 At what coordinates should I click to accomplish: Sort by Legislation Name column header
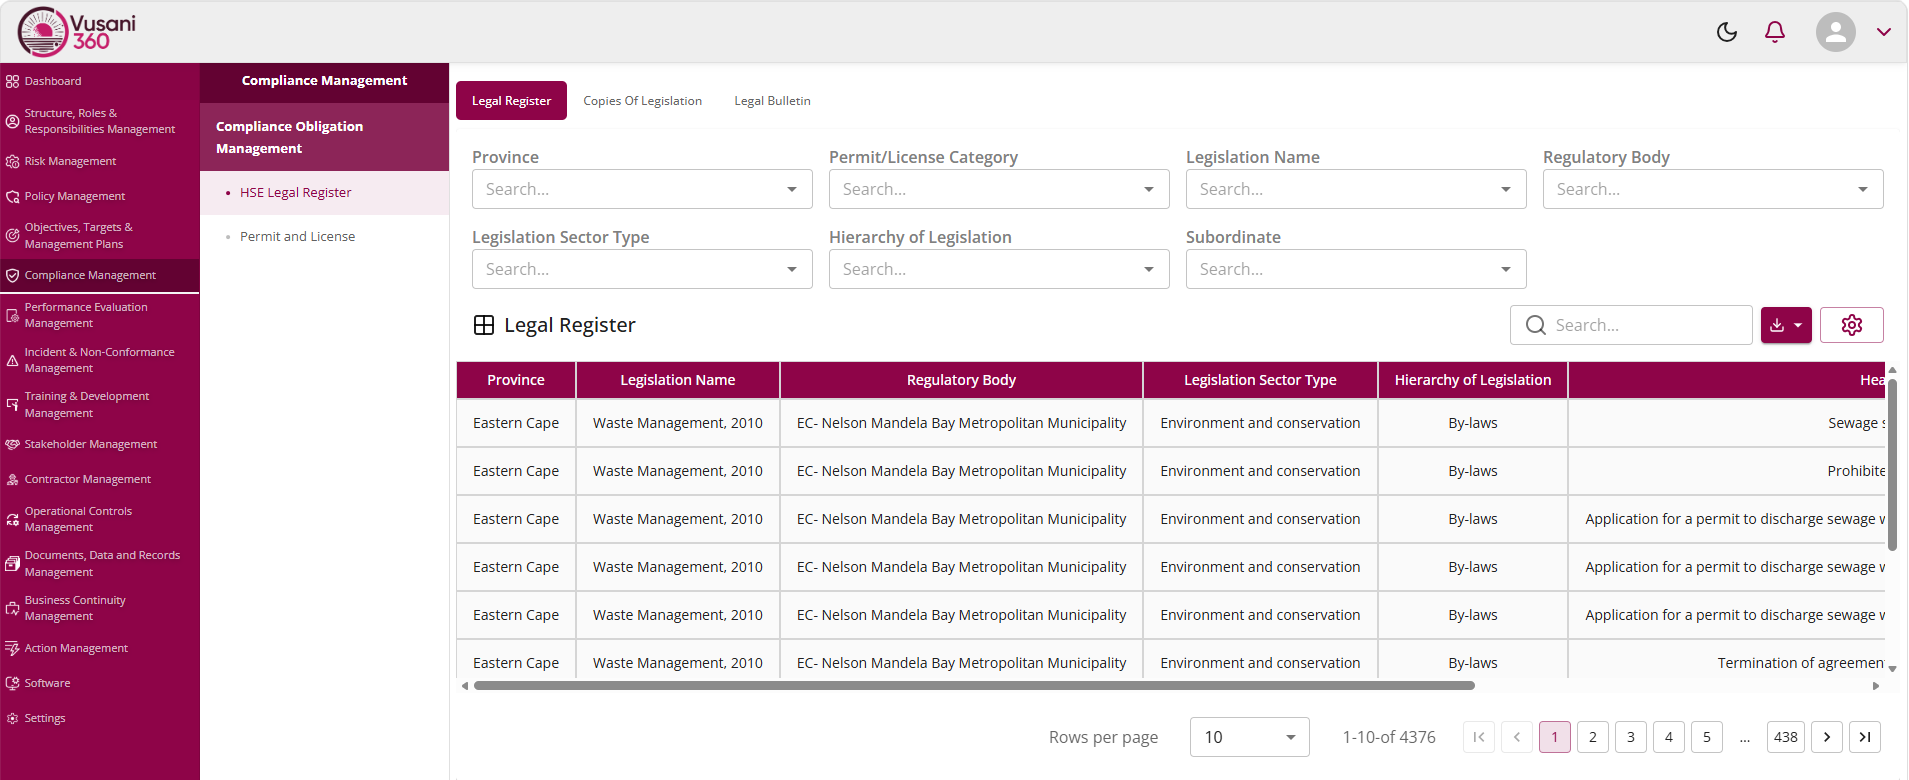tap(678, 380)
